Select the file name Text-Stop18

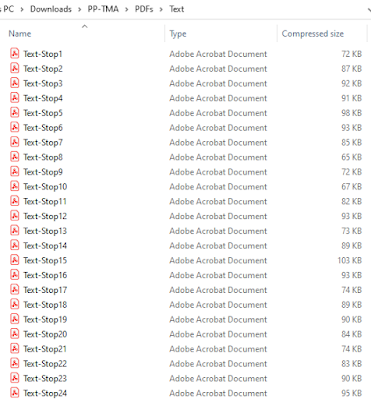pyautogui.click(x=45, y=305)
